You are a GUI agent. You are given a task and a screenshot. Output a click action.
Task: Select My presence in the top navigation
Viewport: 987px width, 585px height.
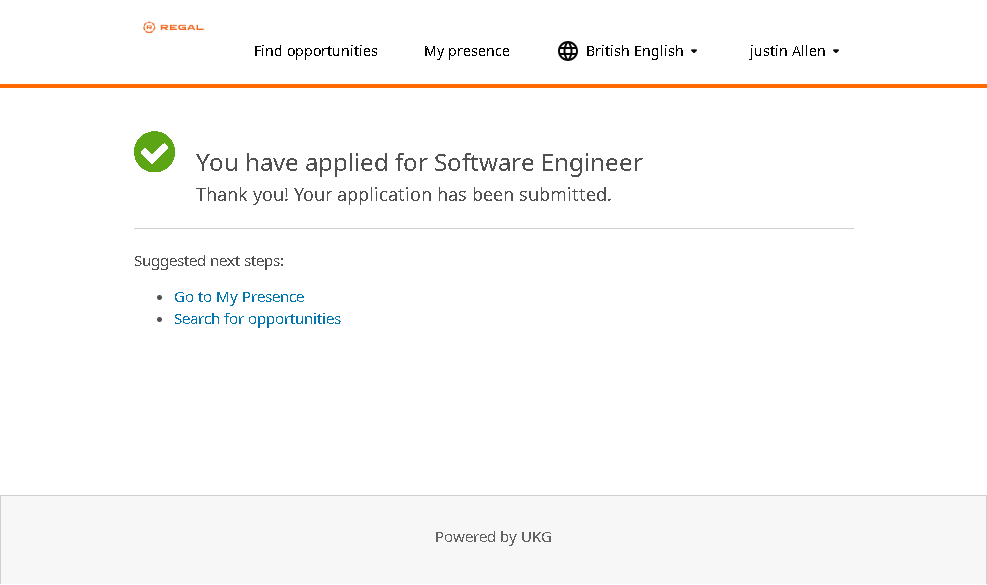pyautogui.click(x=466, y=51)
